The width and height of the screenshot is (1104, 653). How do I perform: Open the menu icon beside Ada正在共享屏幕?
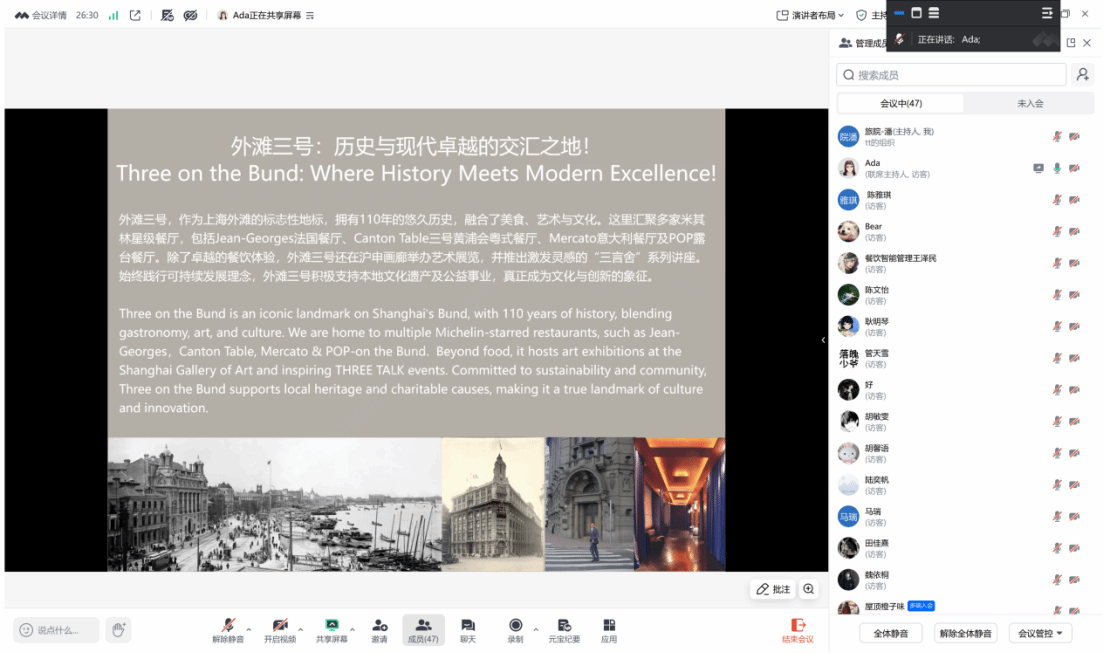(x=310, y=15)
